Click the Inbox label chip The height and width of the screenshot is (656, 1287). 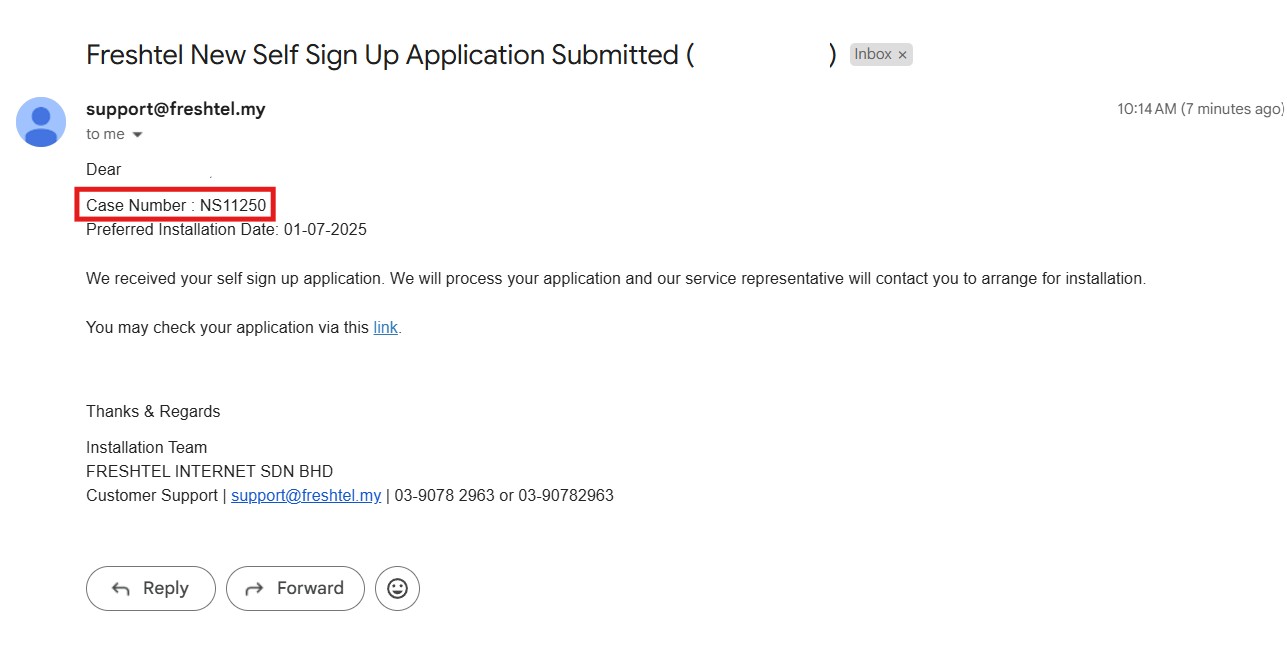pos(872,55)
